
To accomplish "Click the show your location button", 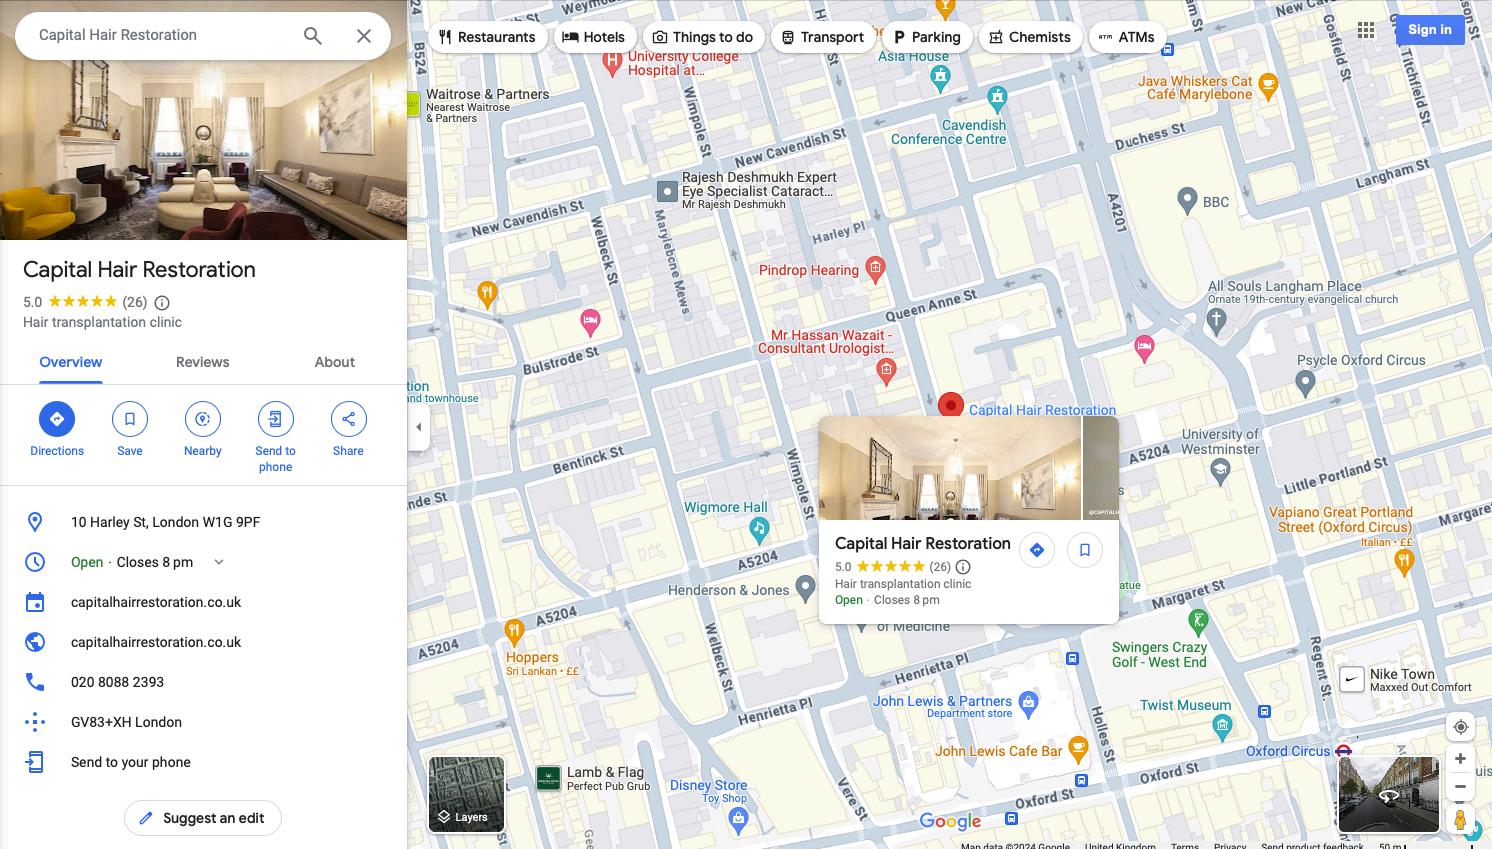I will [x=1461, y=727].
